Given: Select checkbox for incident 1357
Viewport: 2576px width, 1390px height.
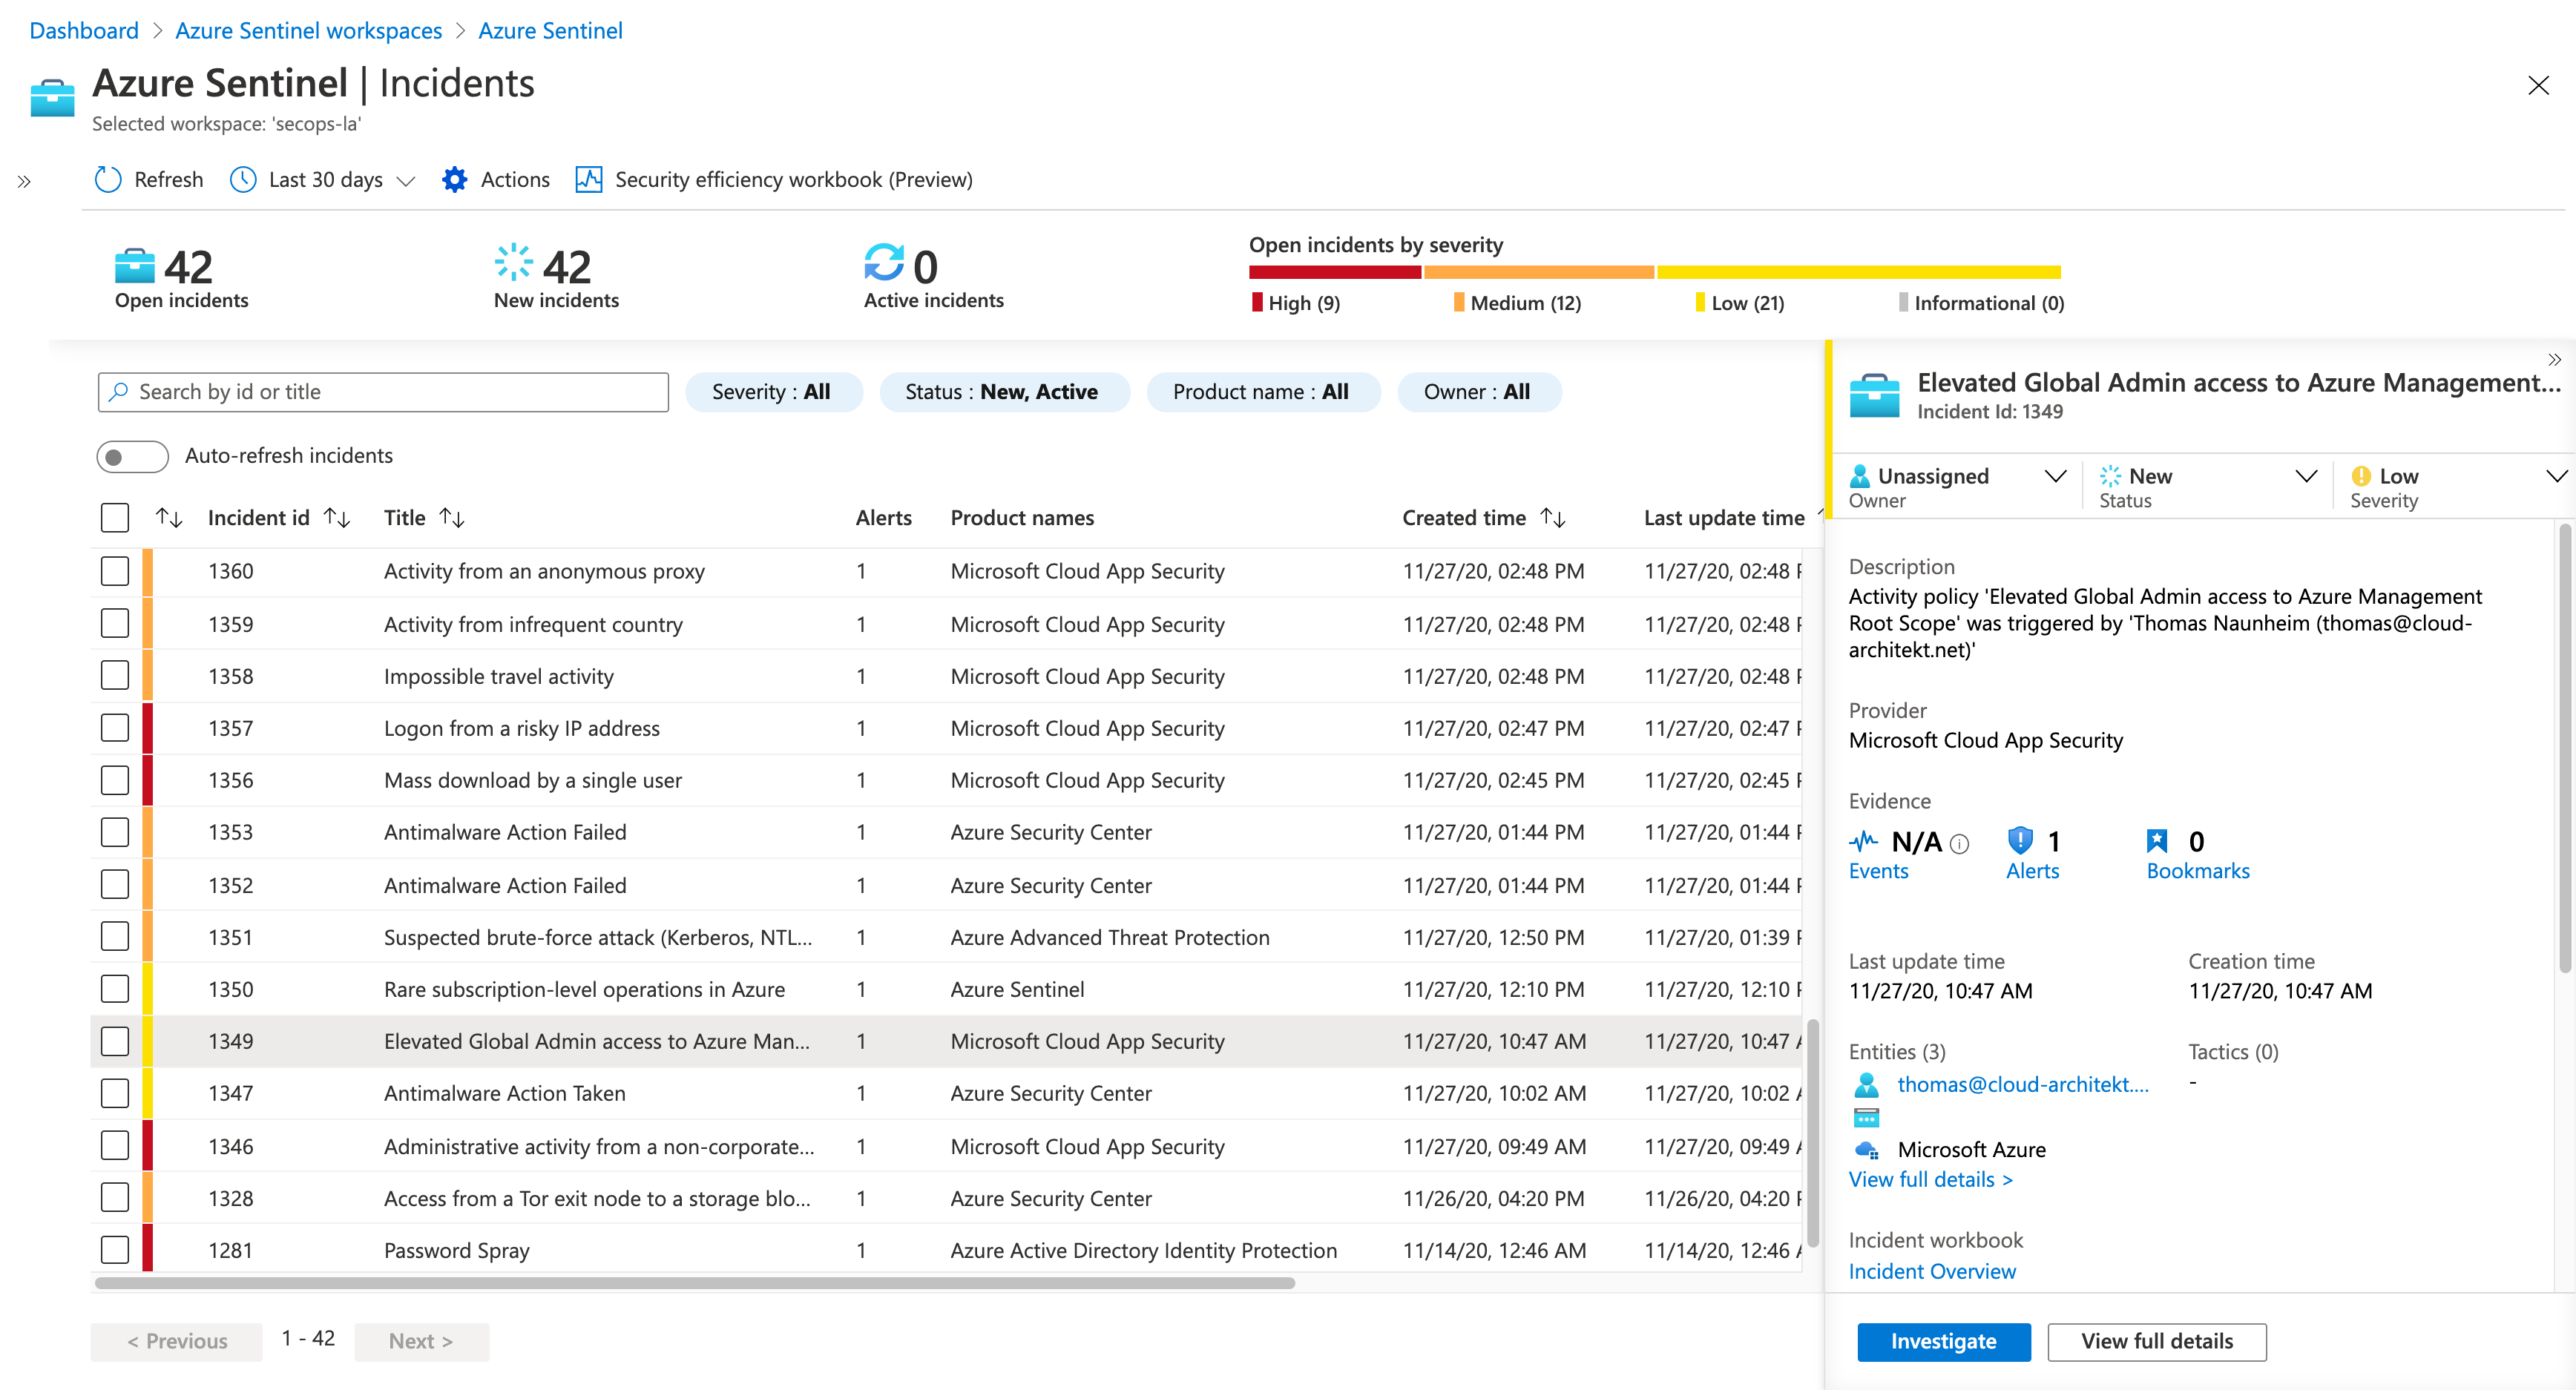Looking at the screenshot, I should click(x=115, y=728).
